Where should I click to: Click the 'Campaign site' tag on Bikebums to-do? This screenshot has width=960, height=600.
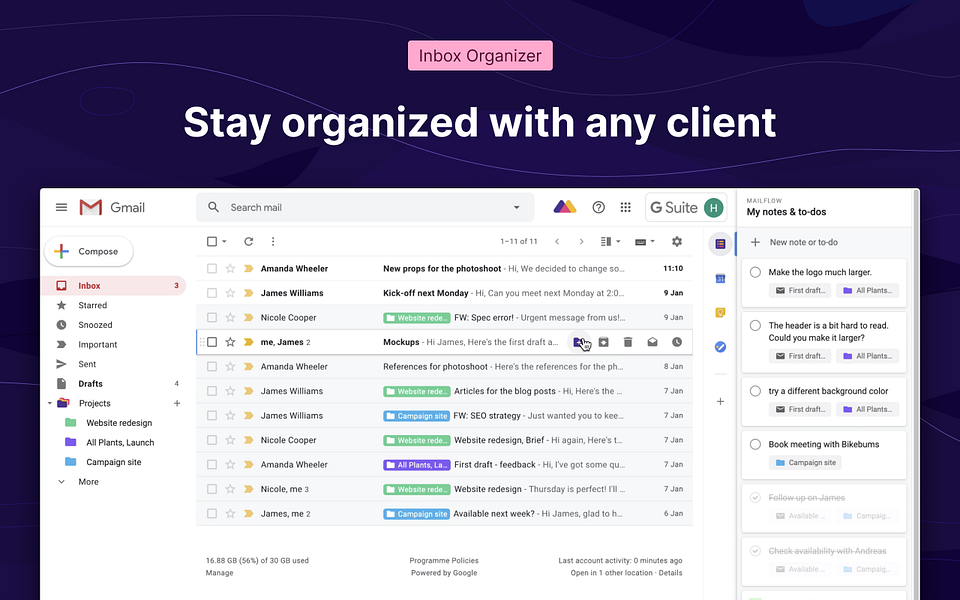[x=805, y=463]
